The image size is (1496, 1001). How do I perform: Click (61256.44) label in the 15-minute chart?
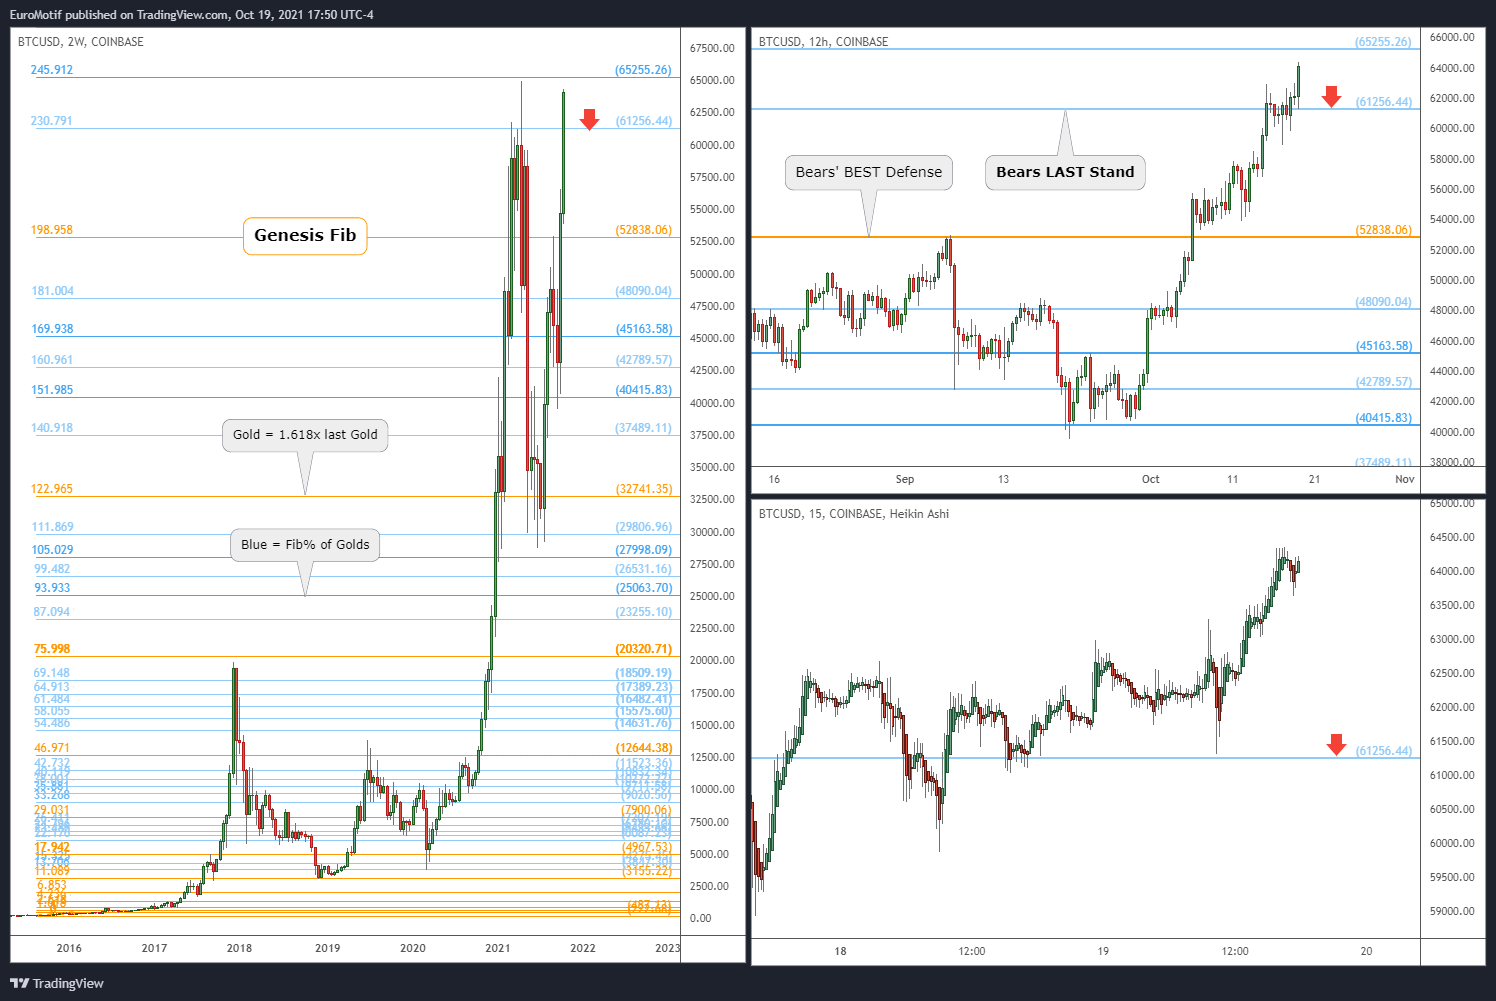tap(1384, 751)
